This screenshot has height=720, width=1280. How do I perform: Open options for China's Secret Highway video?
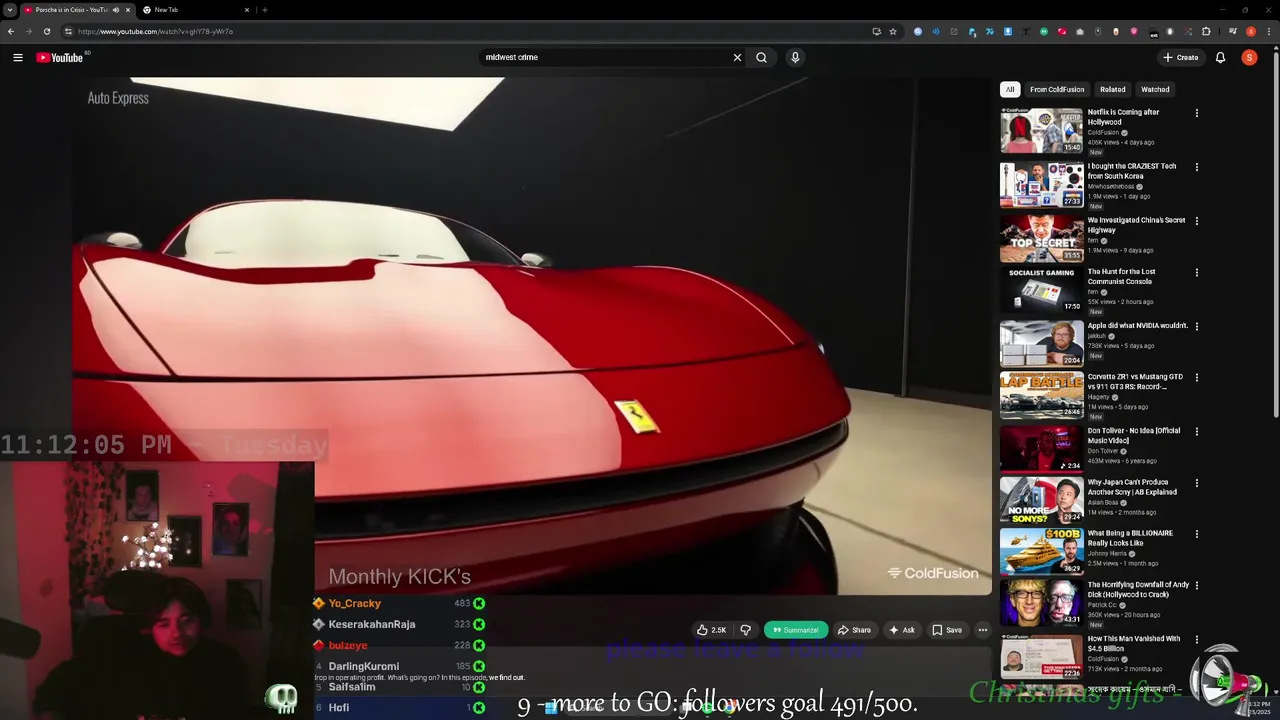(1196, 221)
